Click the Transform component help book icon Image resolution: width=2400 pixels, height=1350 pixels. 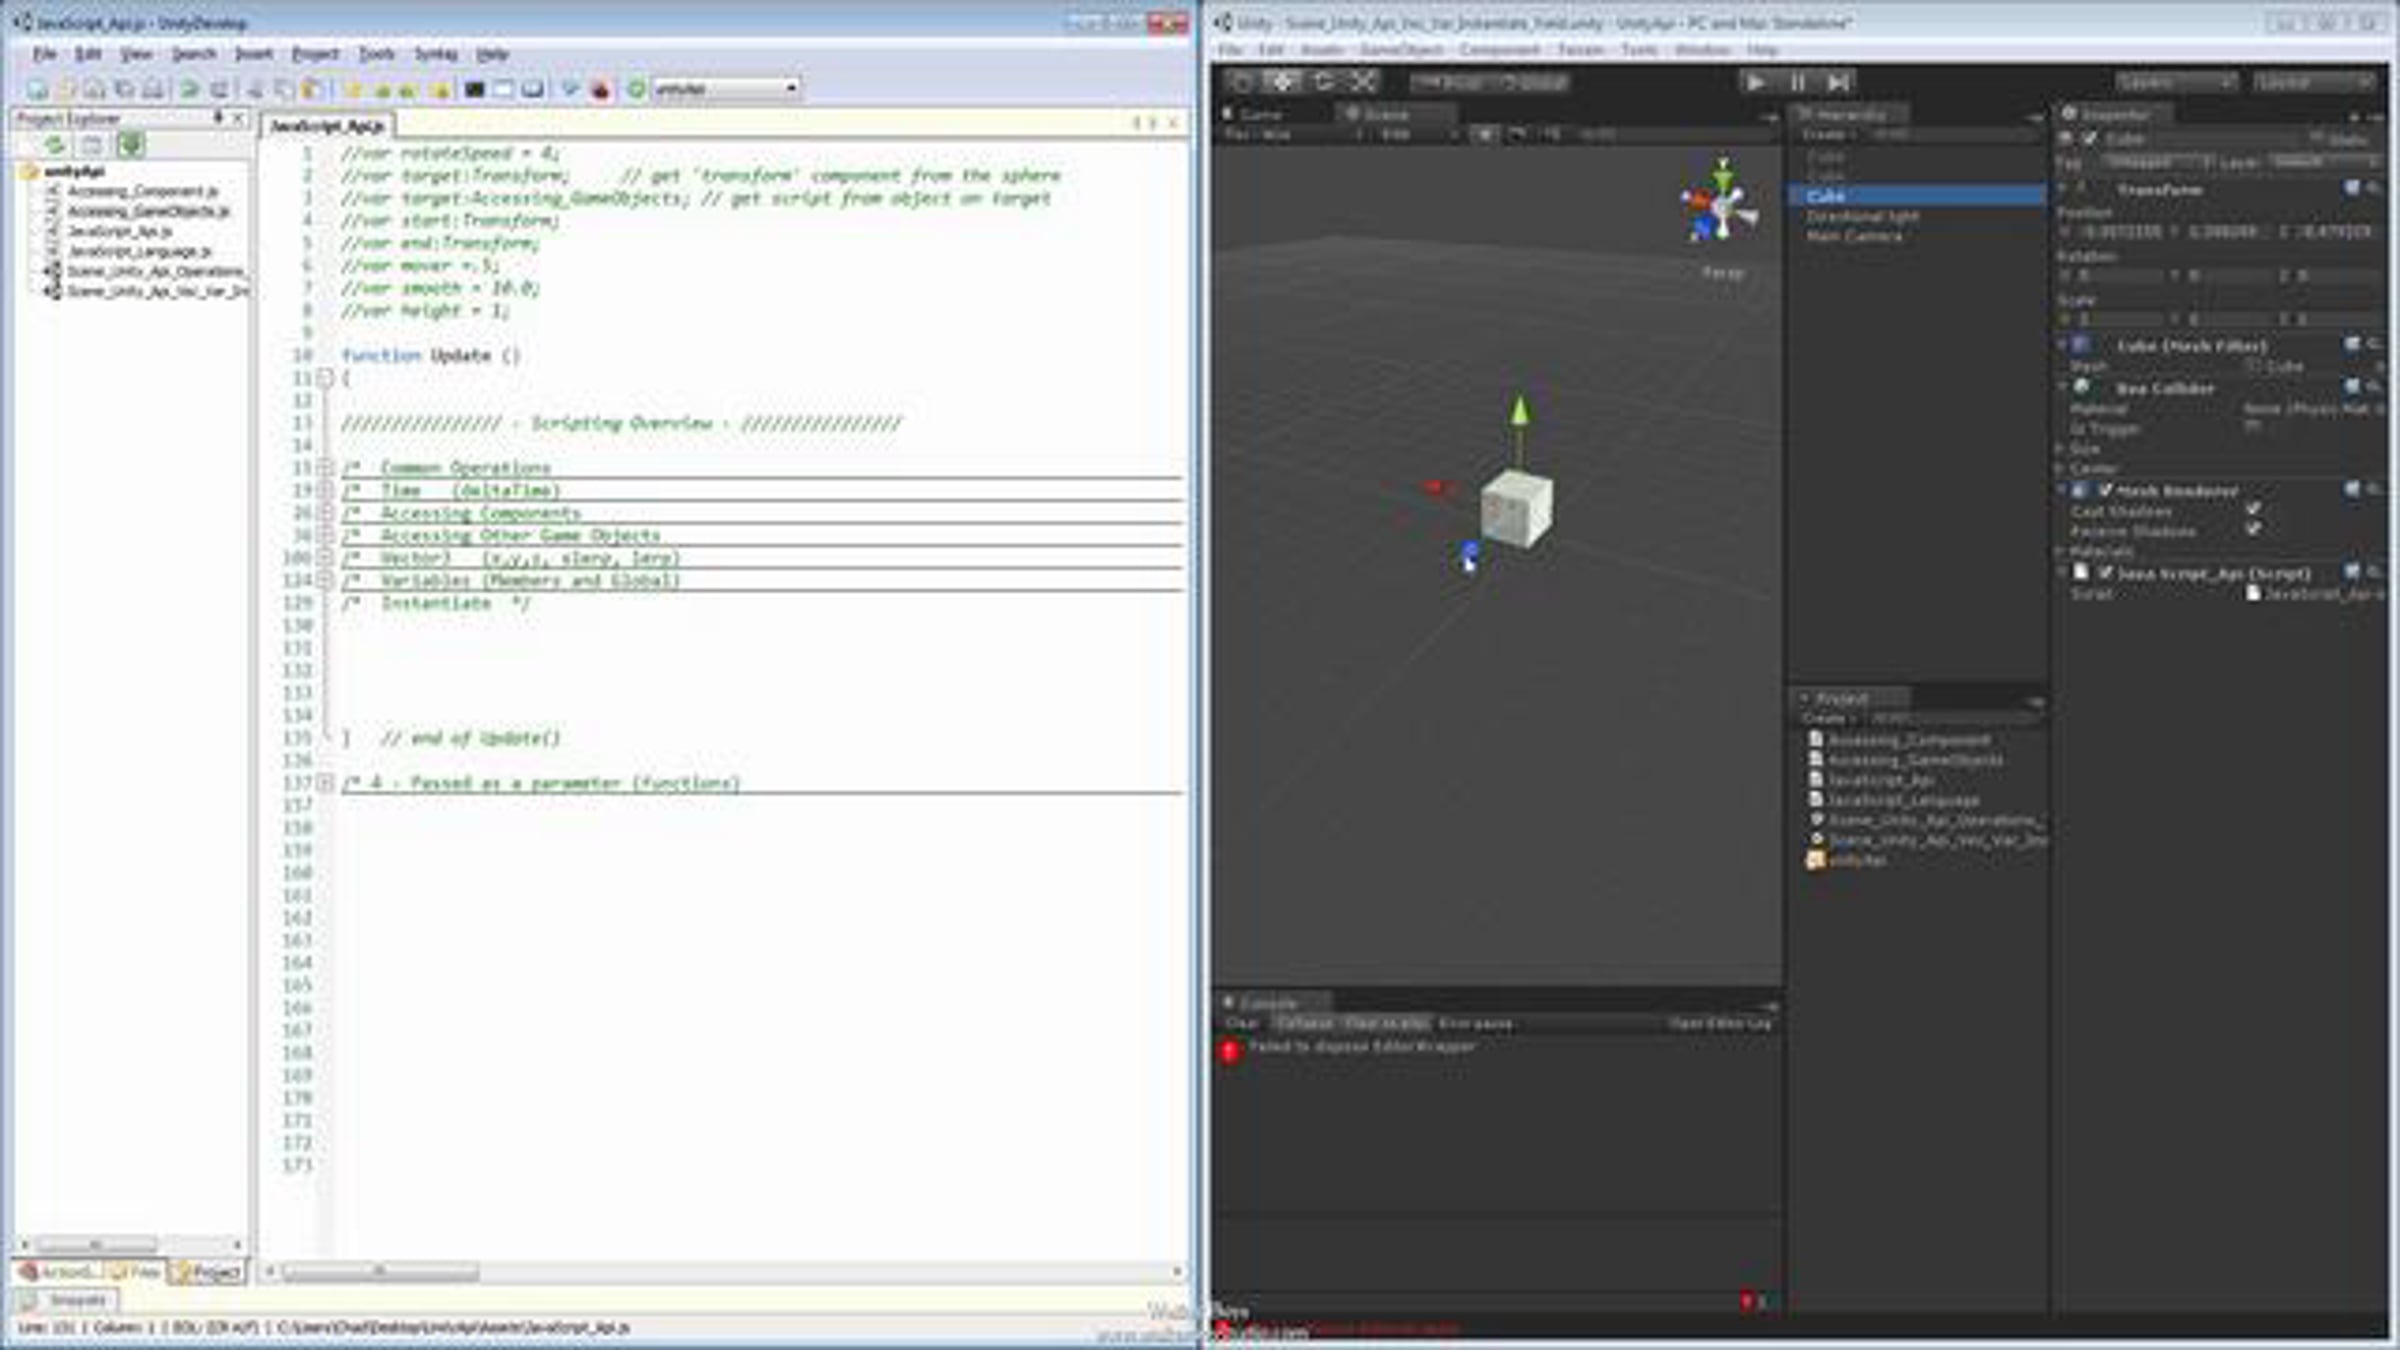click(2352, 188)
